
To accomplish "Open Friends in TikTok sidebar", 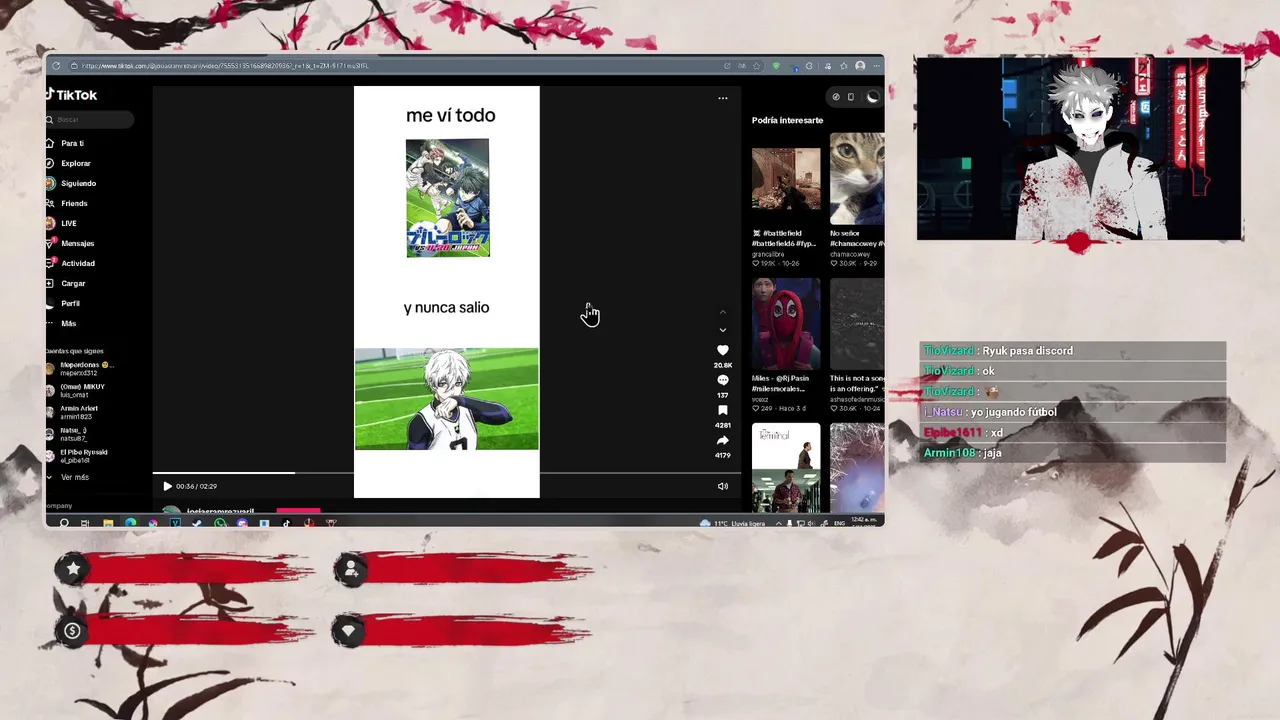I will pos(68,203).
